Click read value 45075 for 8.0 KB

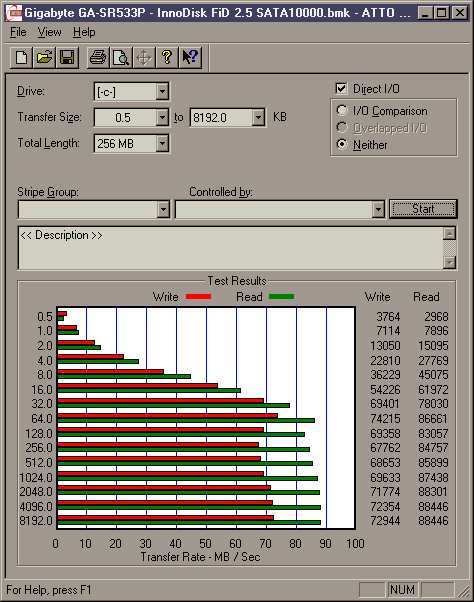click(x=433, y=375)
